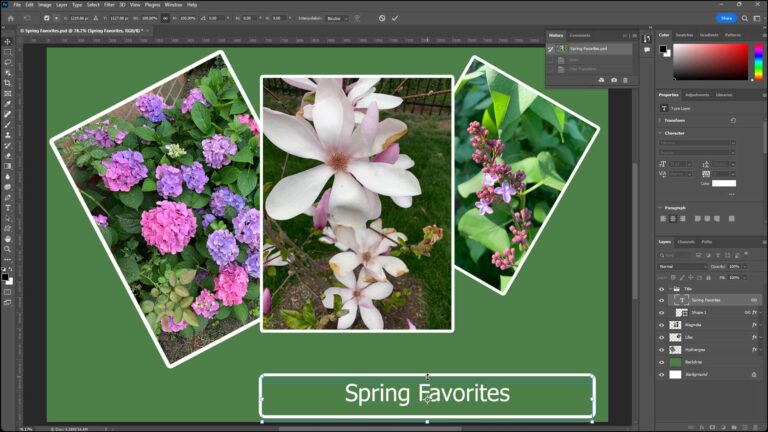Hide the Magnolia layer
Image resolution: width=768 pixels, height=432 pixels.
click(x=662, y=325)
